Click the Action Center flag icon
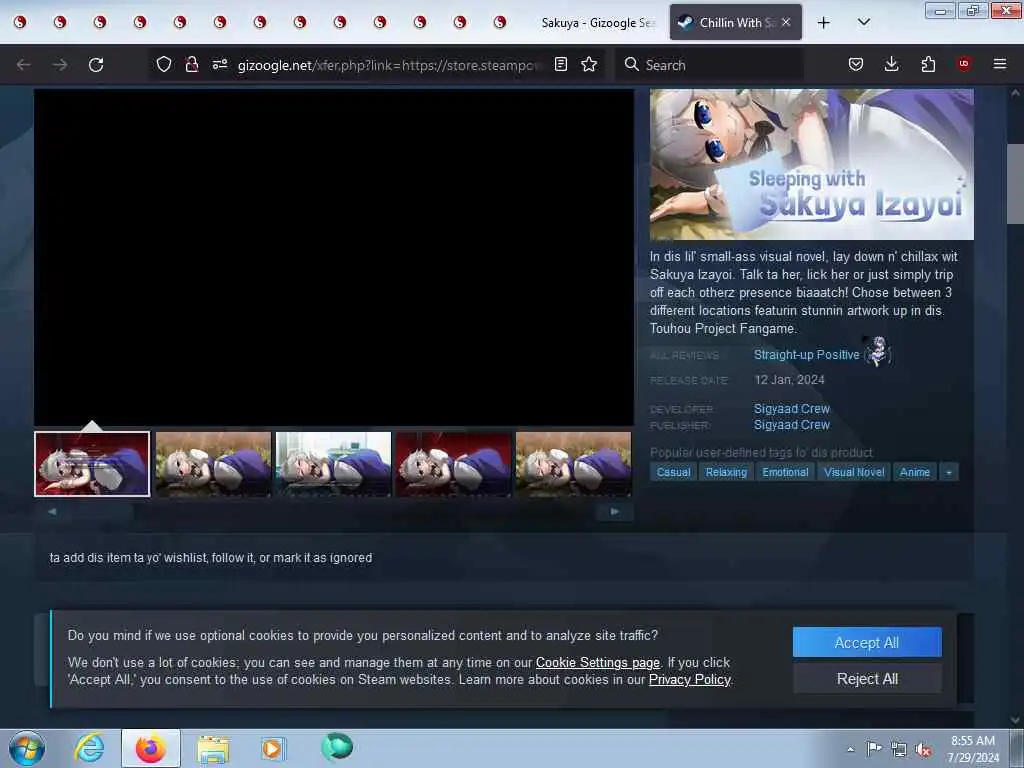This screenshot has width=1024, height=768. (874, 748)
